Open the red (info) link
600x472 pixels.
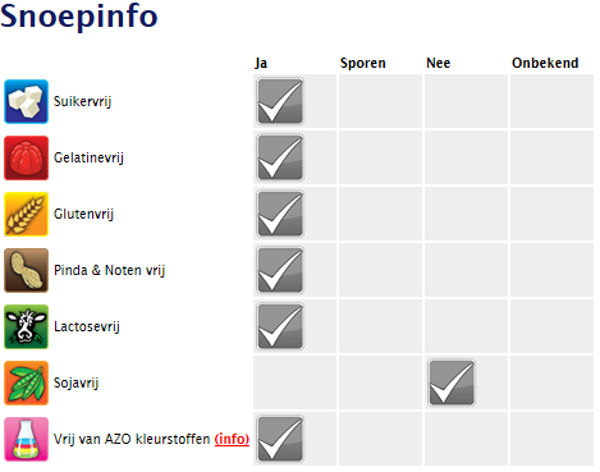pyautogui.click(x=232, y=439)
